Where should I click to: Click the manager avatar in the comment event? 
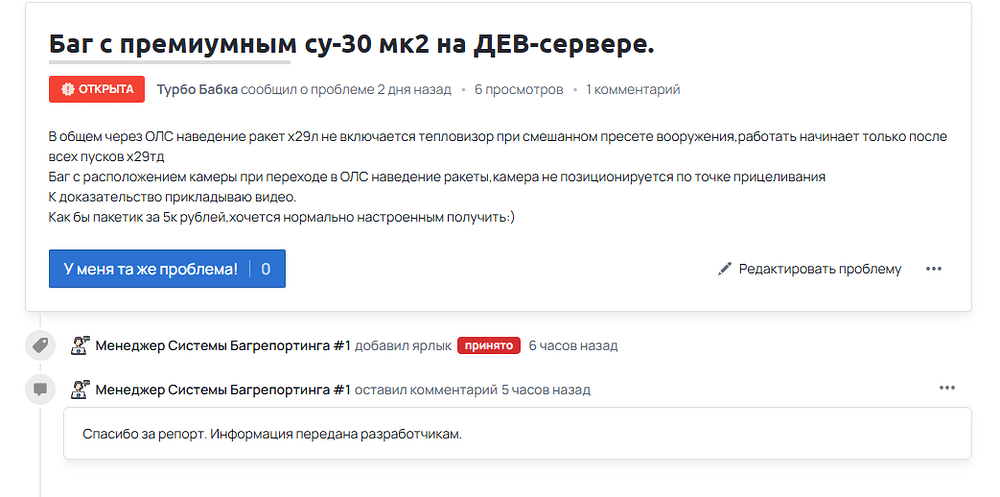tap(80, 389)
